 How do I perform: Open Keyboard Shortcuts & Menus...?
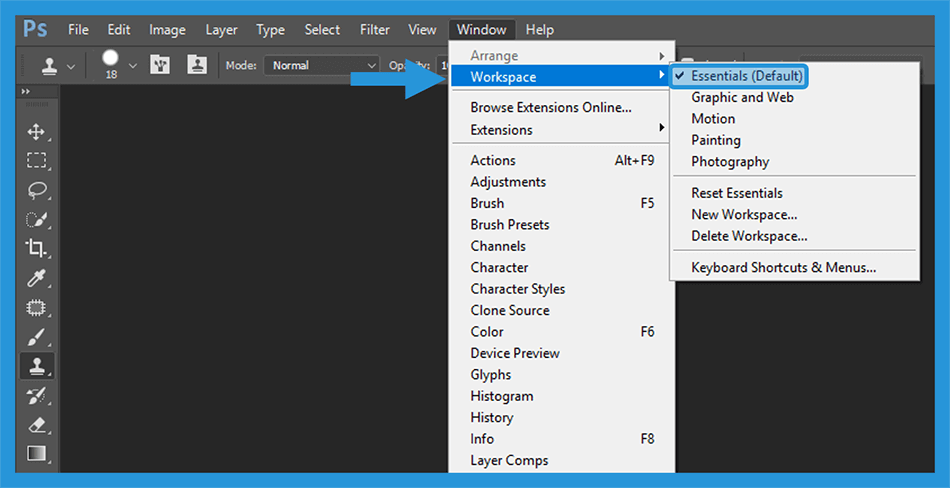coord(784,267)
